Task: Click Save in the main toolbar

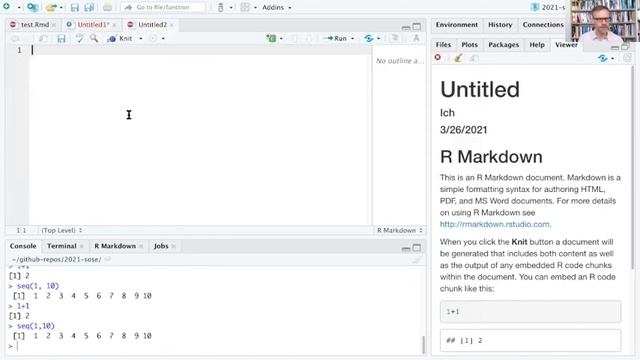Action: 75,7
